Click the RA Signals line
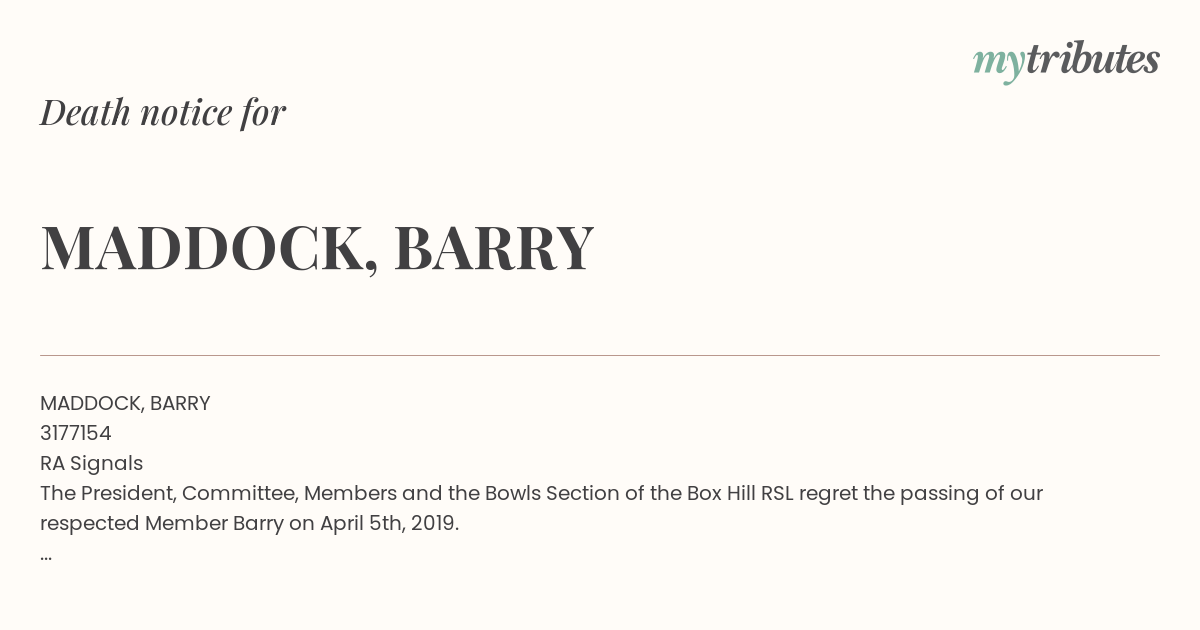Image resolution: width=1200 pixels, height=630 pixels. click(91, 464)
